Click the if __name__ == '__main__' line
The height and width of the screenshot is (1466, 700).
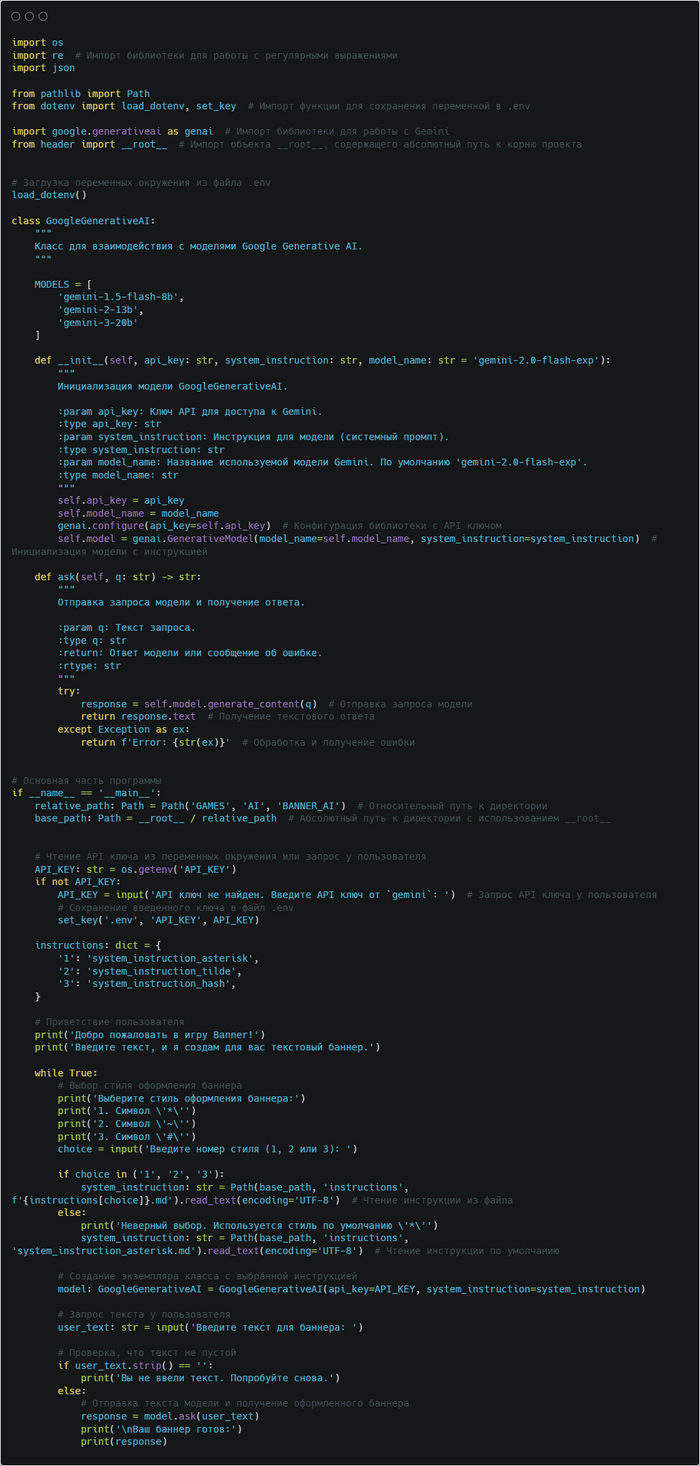(x=77, y=792)
